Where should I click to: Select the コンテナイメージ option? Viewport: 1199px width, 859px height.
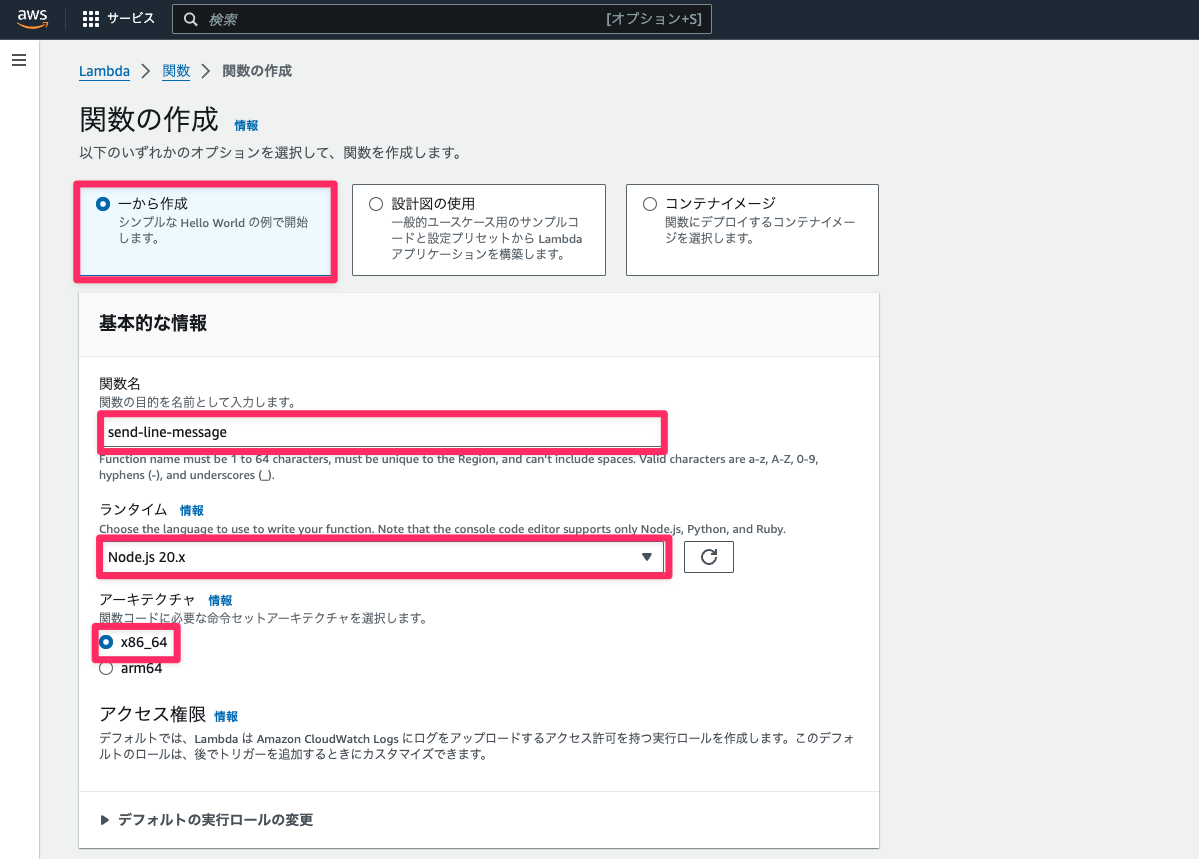click(x=650, y=203)
